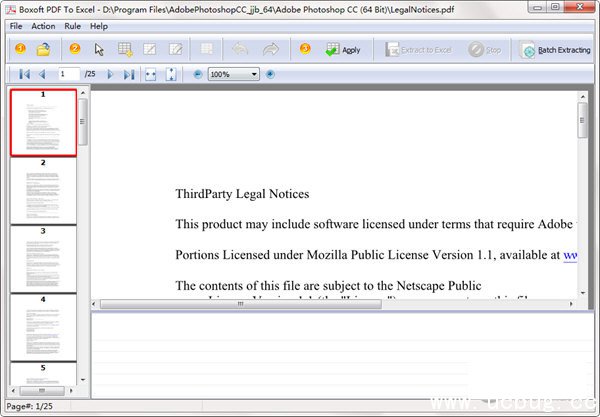The height and width of the screenshot is (417, 600).
Task: Select page 5 thumbnail
Action: pos(43,374)
